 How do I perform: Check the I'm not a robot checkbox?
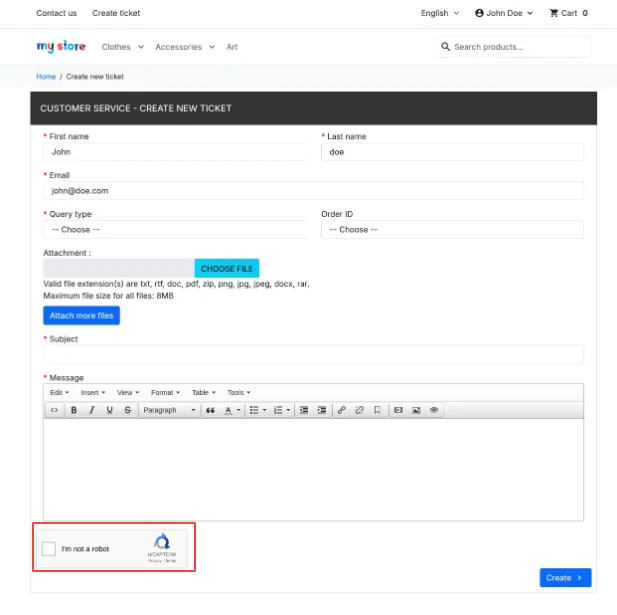tap(49, 549)
